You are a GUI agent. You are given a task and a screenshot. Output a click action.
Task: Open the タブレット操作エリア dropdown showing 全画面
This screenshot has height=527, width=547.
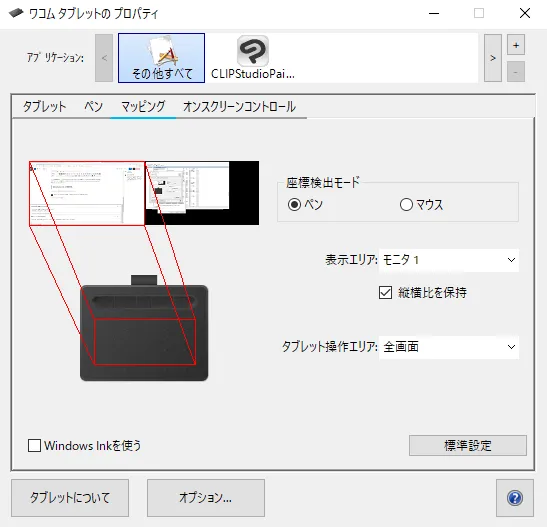click(449, 347)
